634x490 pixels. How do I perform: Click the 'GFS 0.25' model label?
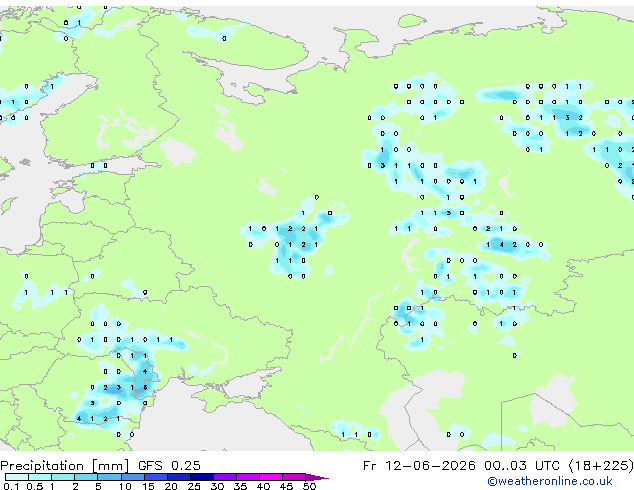pyautogui.click(x=169, y=466)
